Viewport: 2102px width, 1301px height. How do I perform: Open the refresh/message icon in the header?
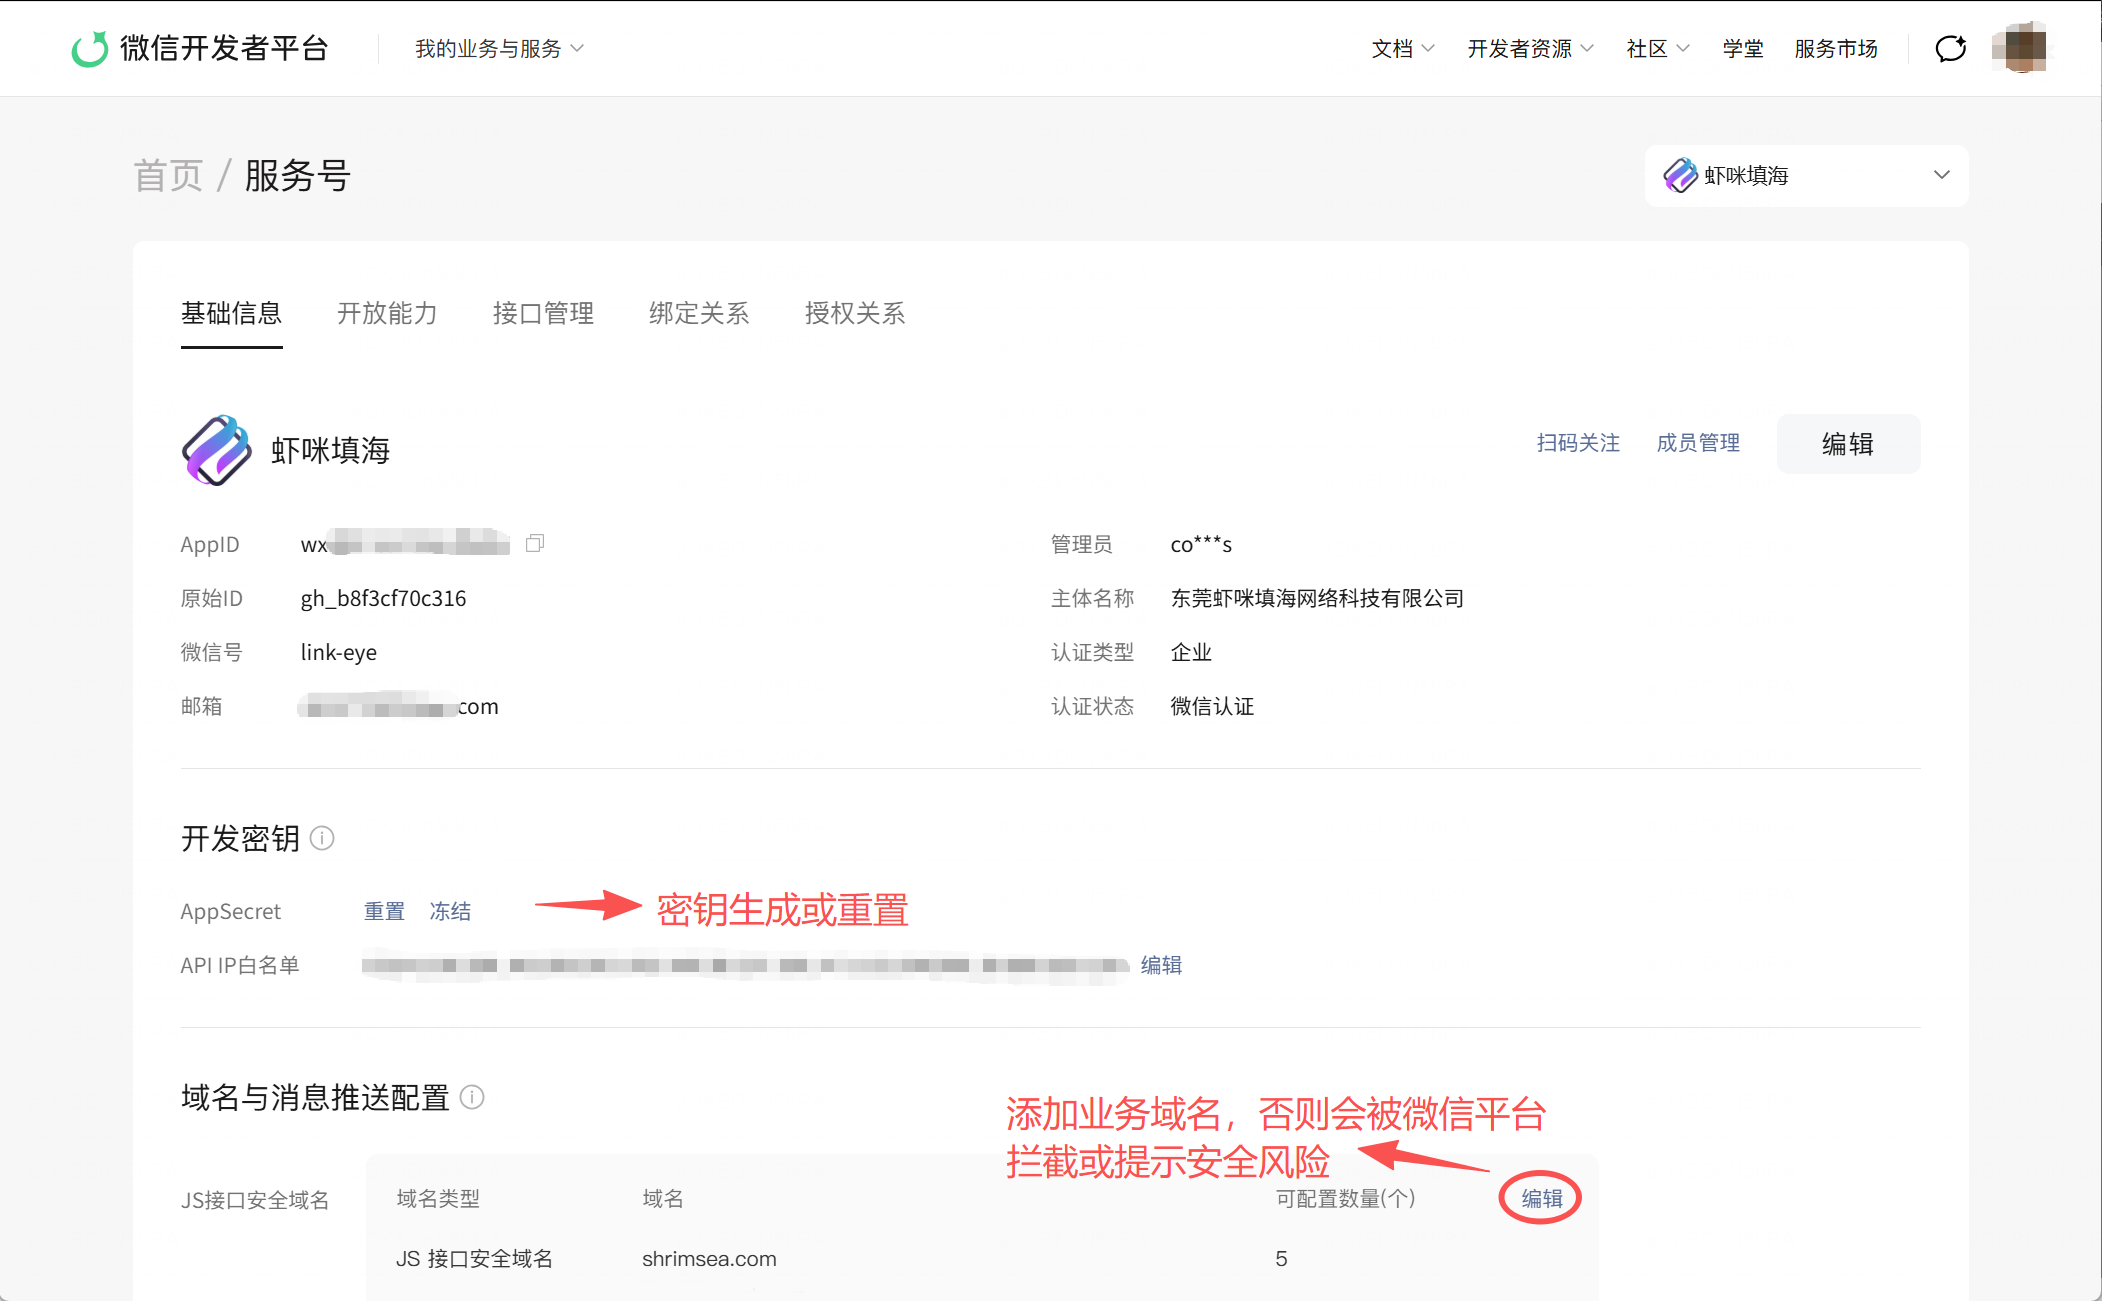(x=1950, y=48)
